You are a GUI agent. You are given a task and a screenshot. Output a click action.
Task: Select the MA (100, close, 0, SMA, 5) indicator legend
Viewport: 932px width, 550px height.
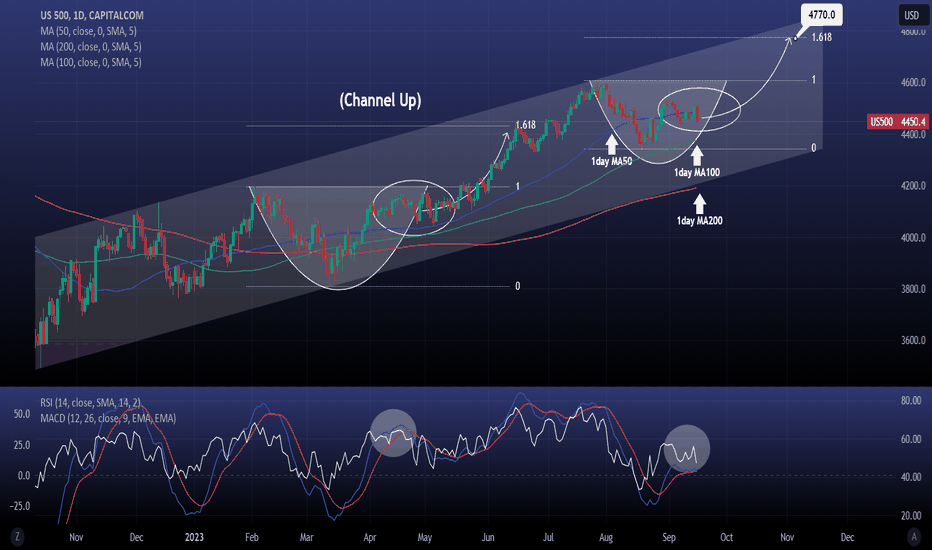[x=91, y=62]
